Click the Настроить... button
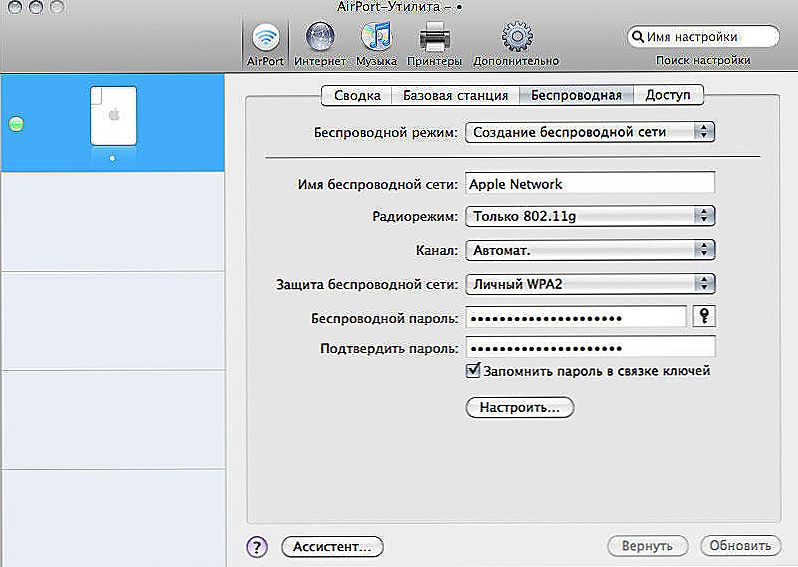This screenshot has width=798, height=567. (x=520, y=407)
